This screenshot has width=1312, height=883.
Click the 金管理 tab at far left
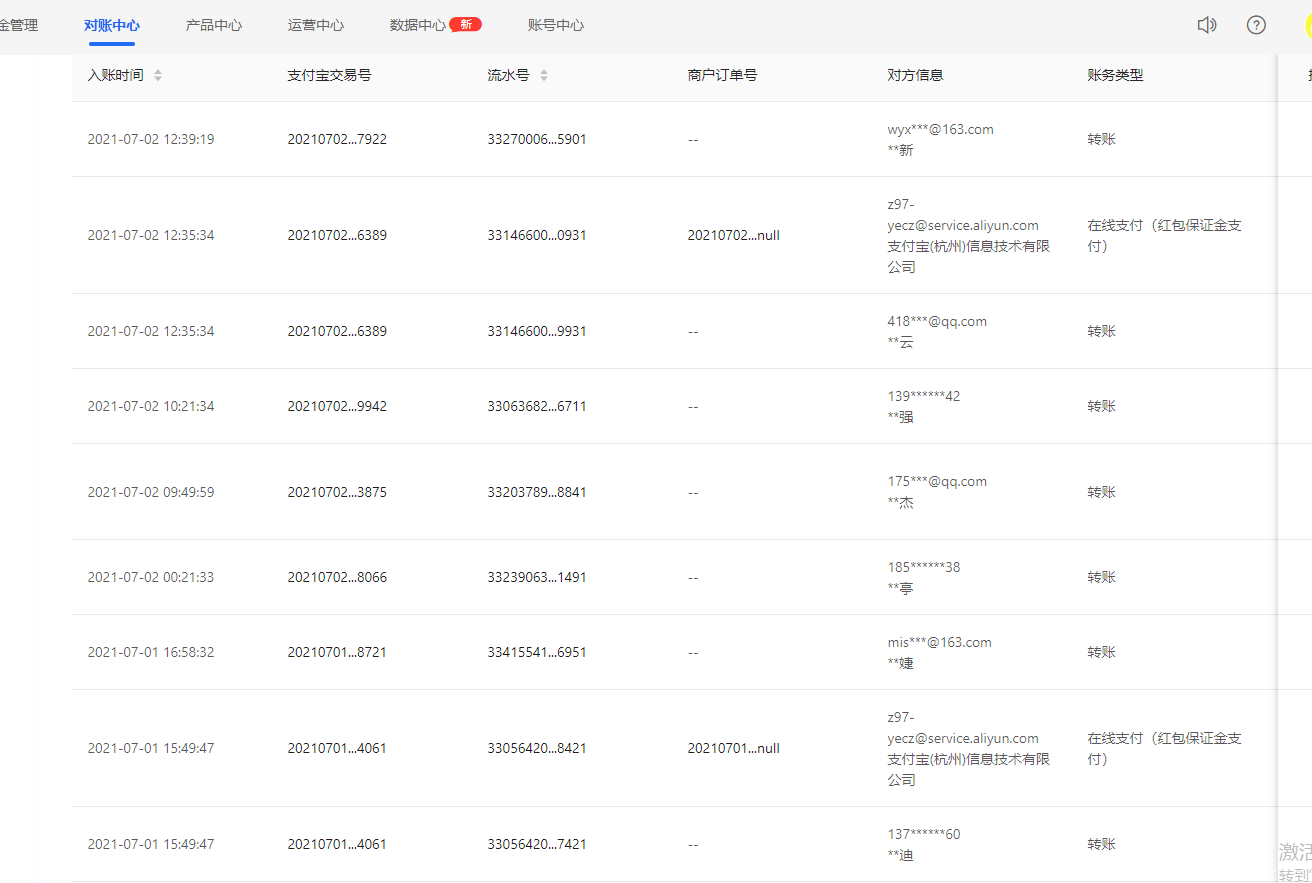click(x=18, y=25)
